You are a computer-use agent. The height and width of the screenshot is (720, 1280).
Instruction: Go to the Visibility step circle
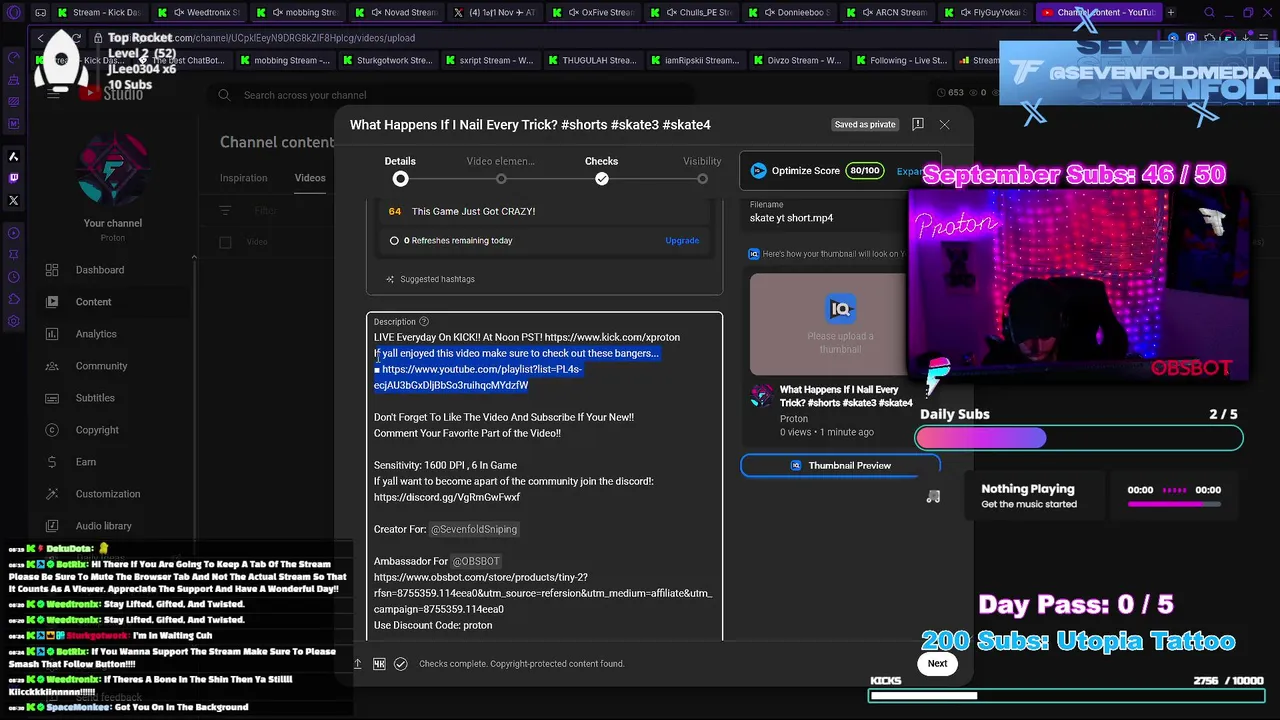(x=702, y=179)
